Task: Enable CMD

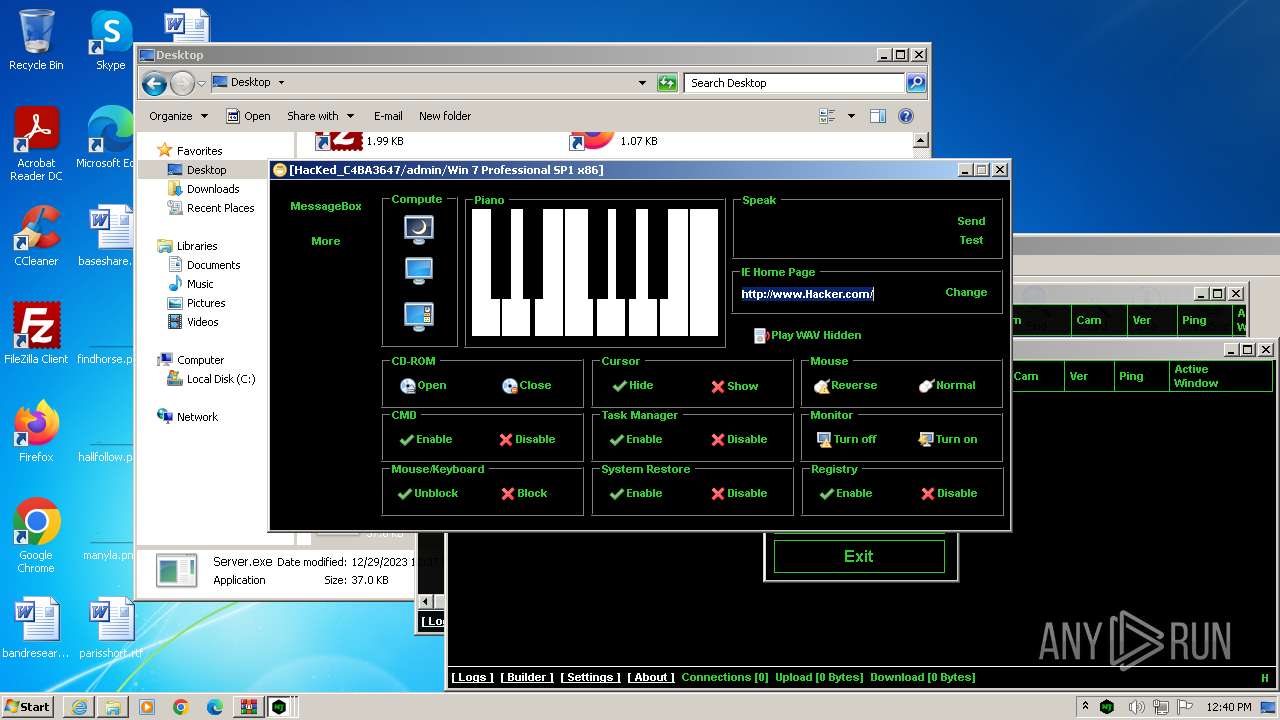Action: (x=425, y=439)
